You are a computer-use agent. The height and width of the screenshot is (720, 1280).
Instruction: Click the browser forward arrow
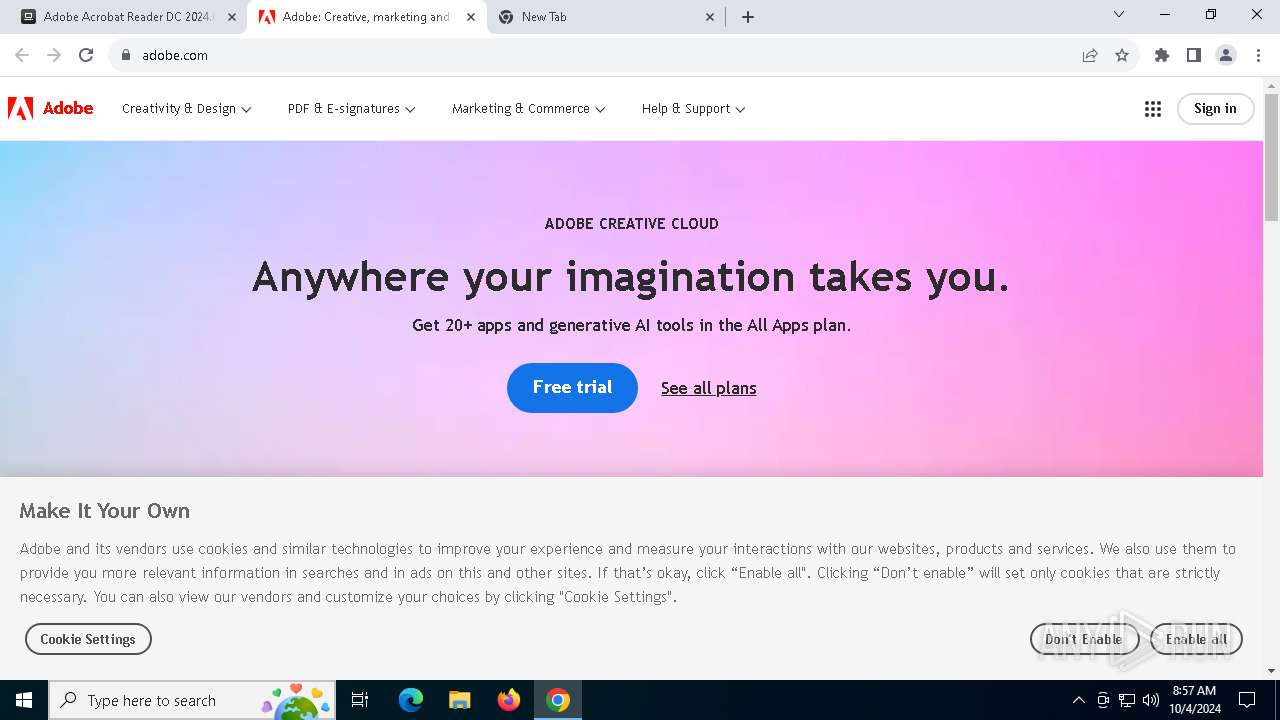54,55
